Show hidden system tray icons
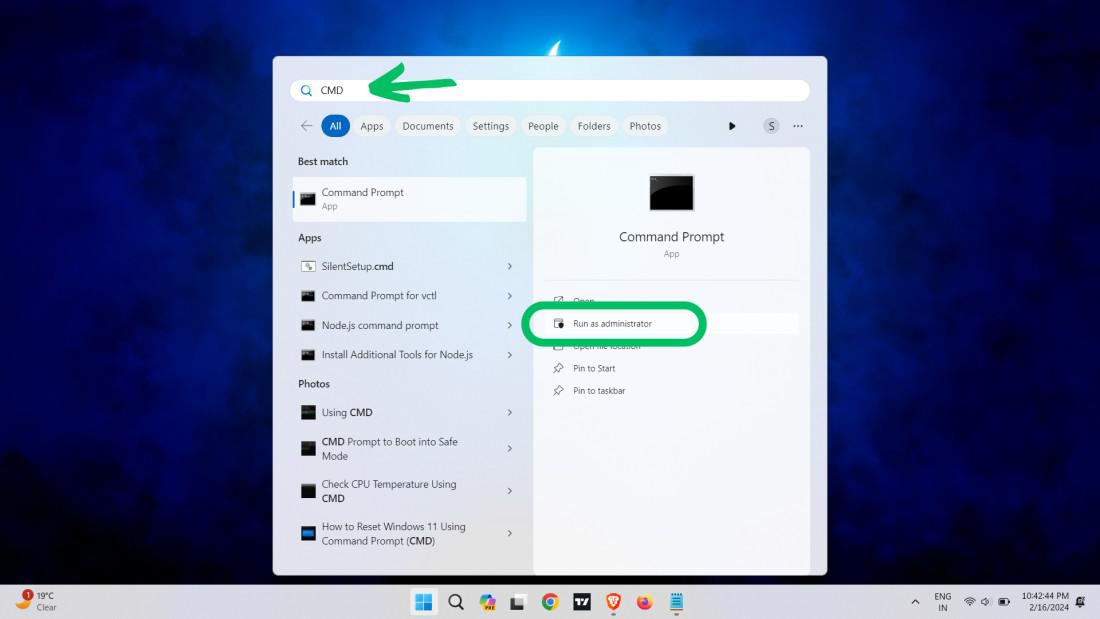Image resolution: width=1100 pixels, height=619 pixels. point(915,602)
